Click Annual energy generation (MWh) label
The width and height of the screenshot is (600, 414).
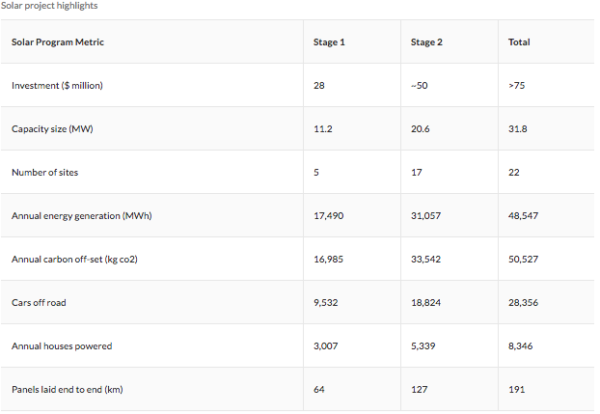tap(82, 216)
